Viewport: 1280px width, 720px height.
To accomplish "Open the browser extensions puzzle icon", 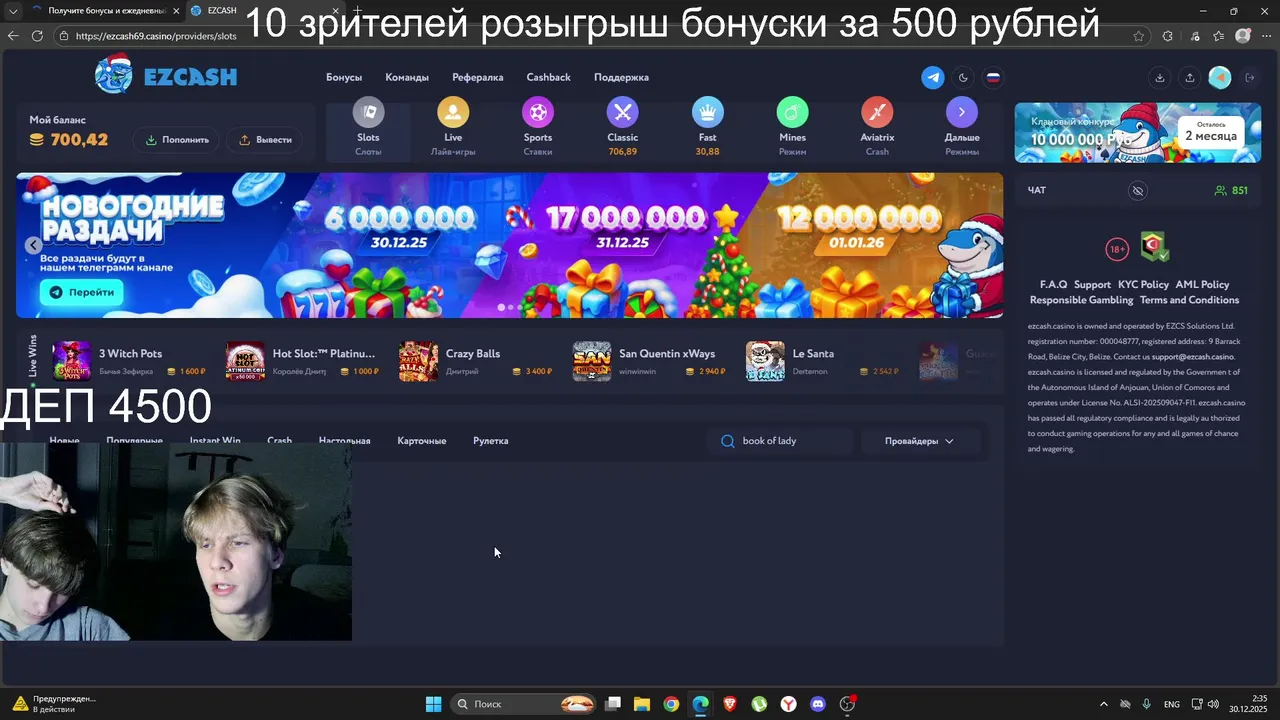I will click(x=1168, y=36).
